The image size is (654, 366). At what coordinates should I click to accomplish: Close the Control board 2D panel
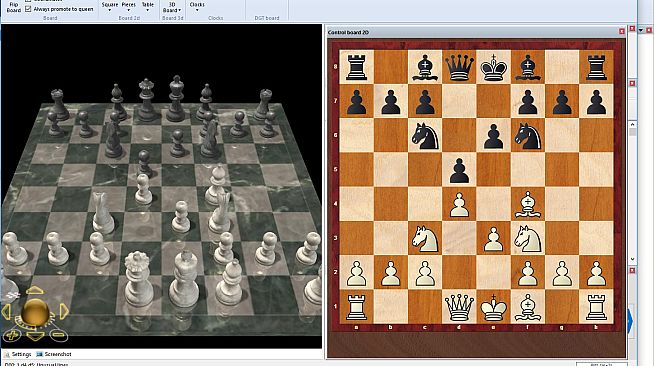pyautogui.click(x=621, y=32)
